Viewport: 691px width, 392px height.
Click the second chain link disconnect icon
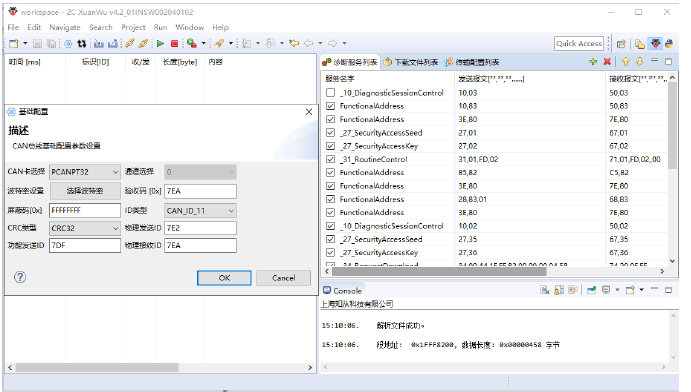tap(143, 43)
